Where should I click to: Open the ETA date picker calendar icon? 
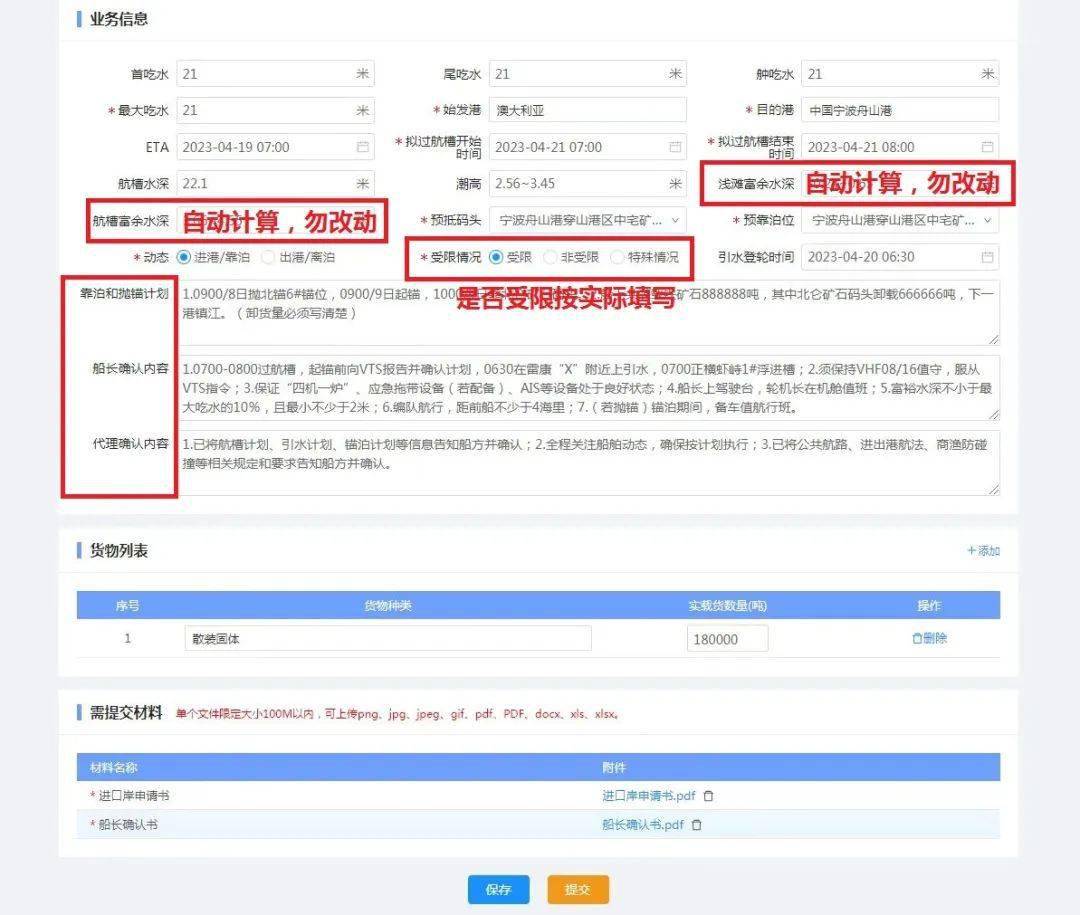point(365,147)
